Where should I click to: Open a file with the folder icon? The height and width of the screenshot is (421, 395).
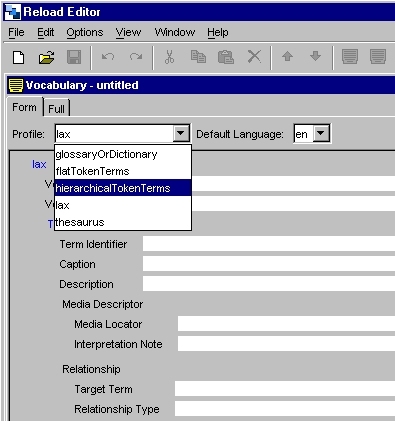coord(46,57)
